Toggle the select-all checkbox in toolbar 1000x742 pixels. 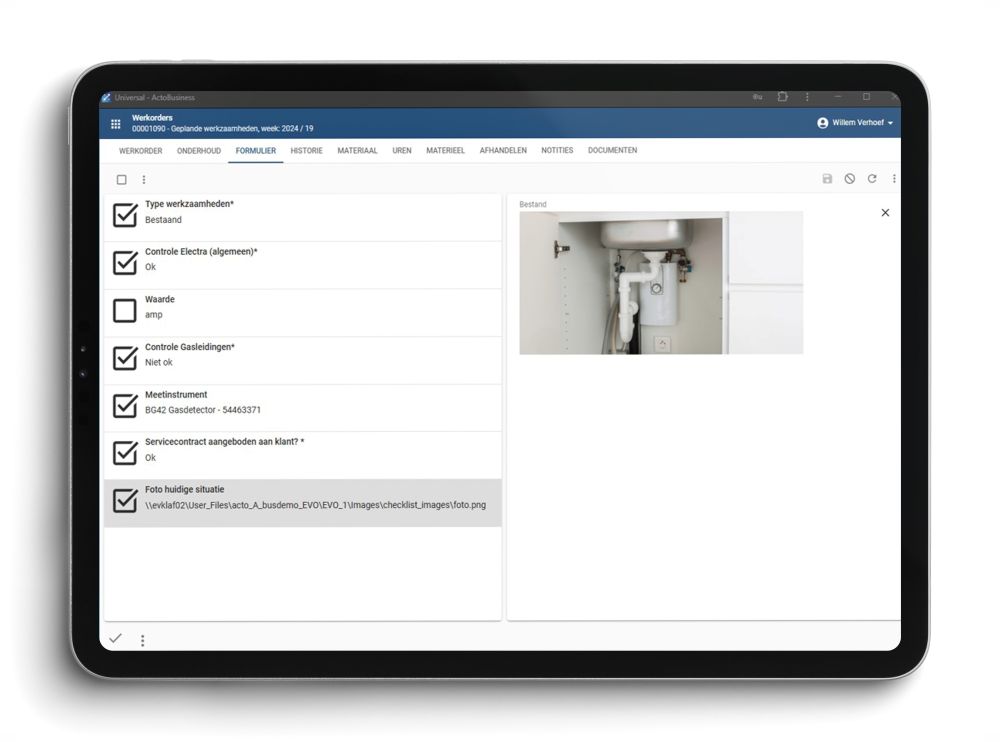pos(122,180)
